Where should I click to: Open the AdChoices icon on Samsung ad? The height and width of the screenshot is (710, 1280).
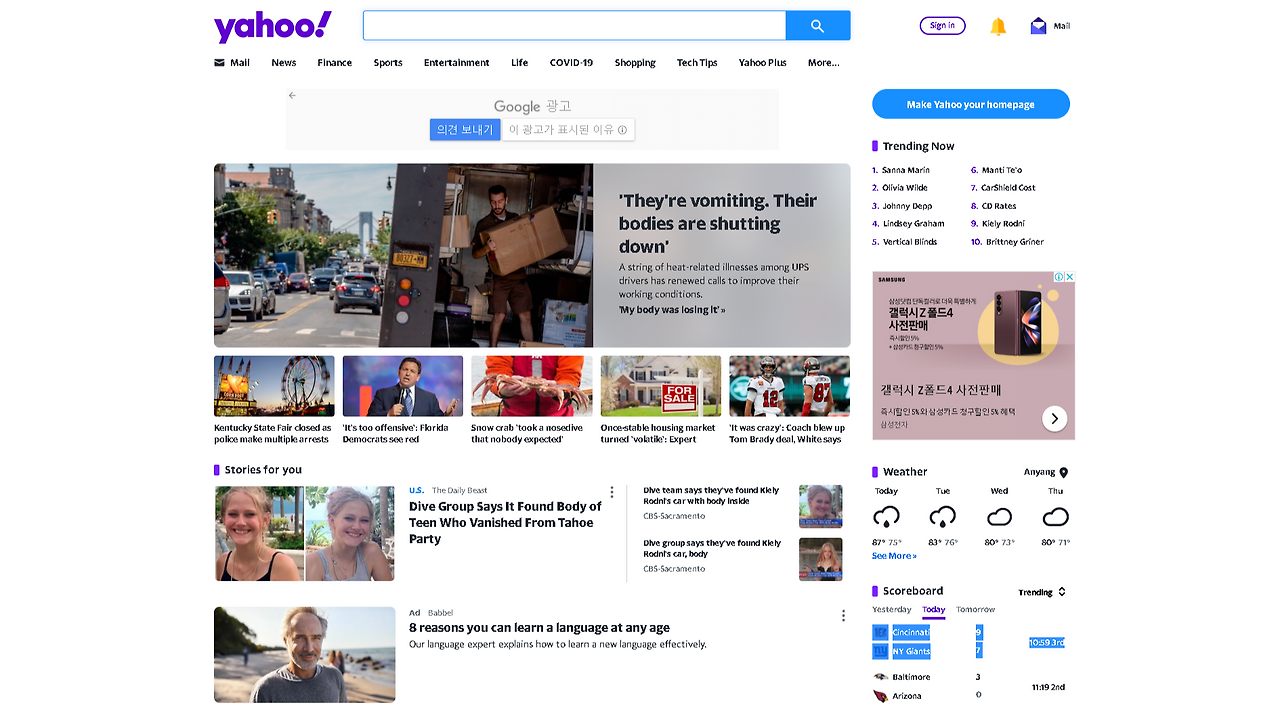tap(1059, 277)
